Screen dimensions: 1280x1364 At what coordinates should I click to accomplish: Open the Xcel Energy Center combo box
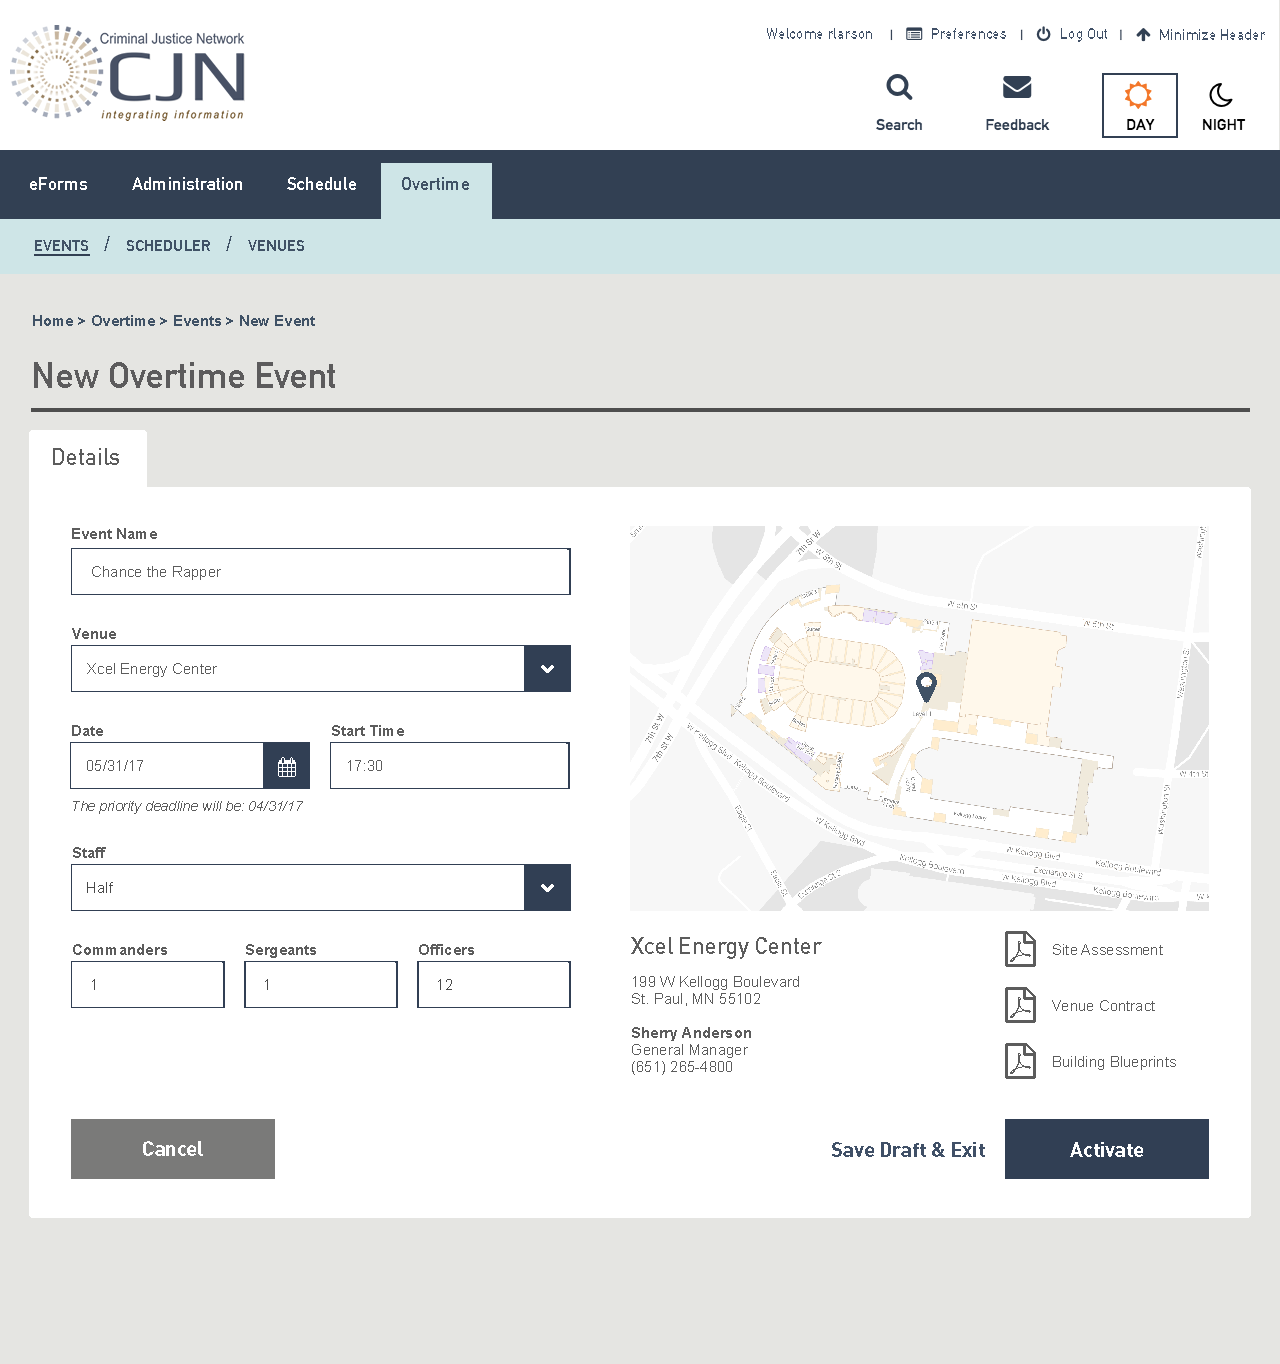321,669
